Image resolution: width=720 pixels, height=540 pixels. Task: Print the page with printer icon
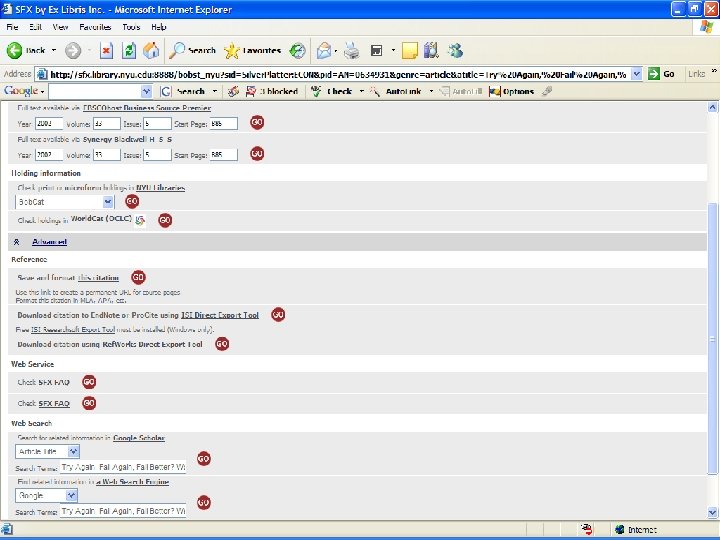pyautogui.click(x=352, y=51)
